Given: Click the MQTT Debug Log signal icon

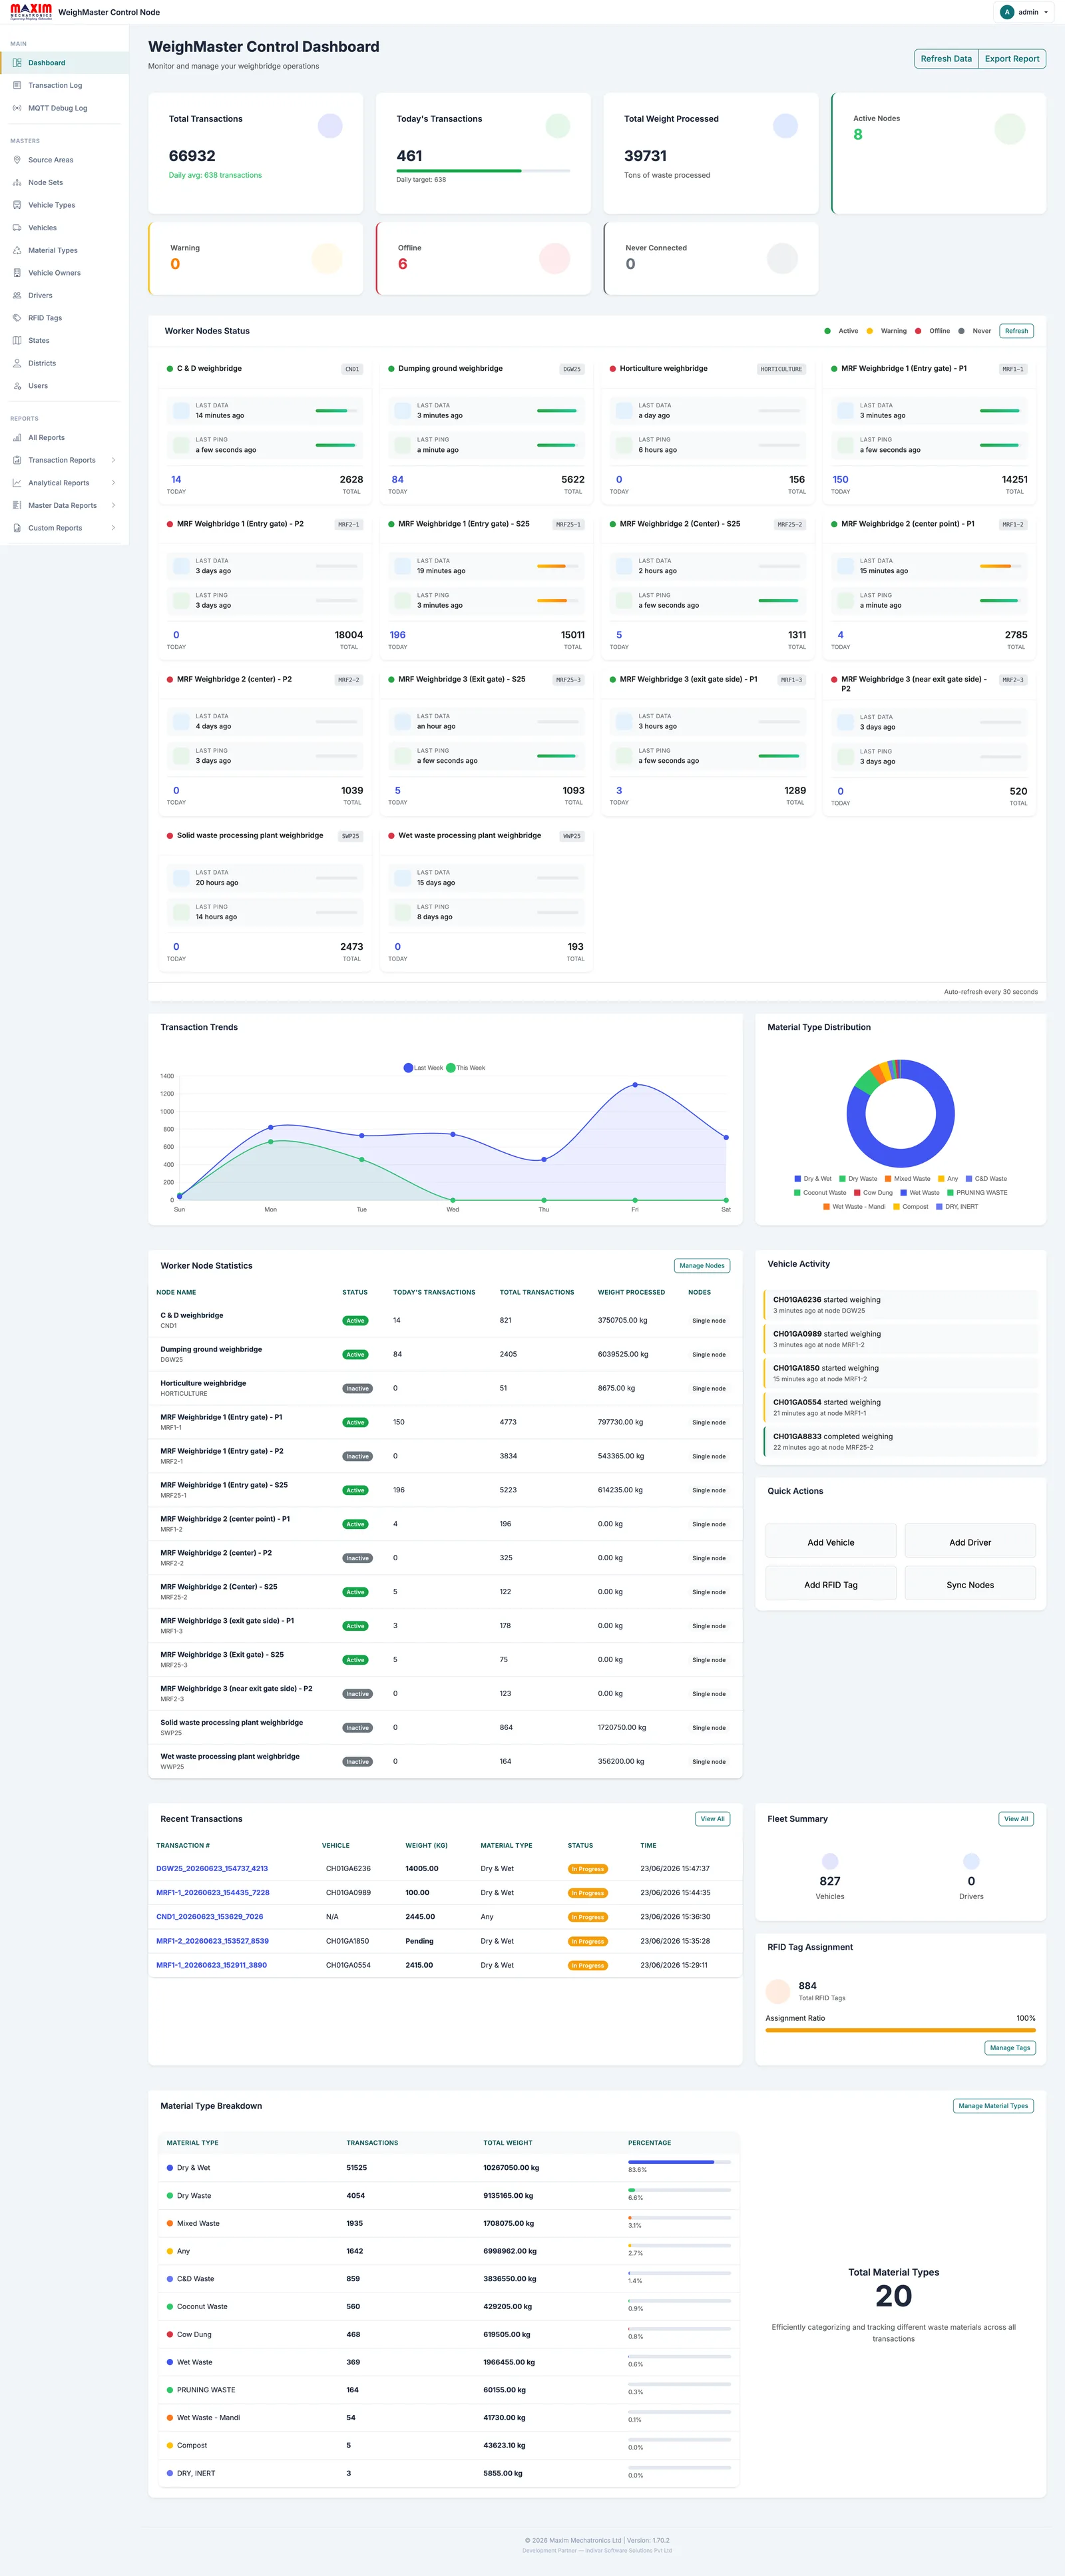Looking at the screenshot, I should pos(17,108).
